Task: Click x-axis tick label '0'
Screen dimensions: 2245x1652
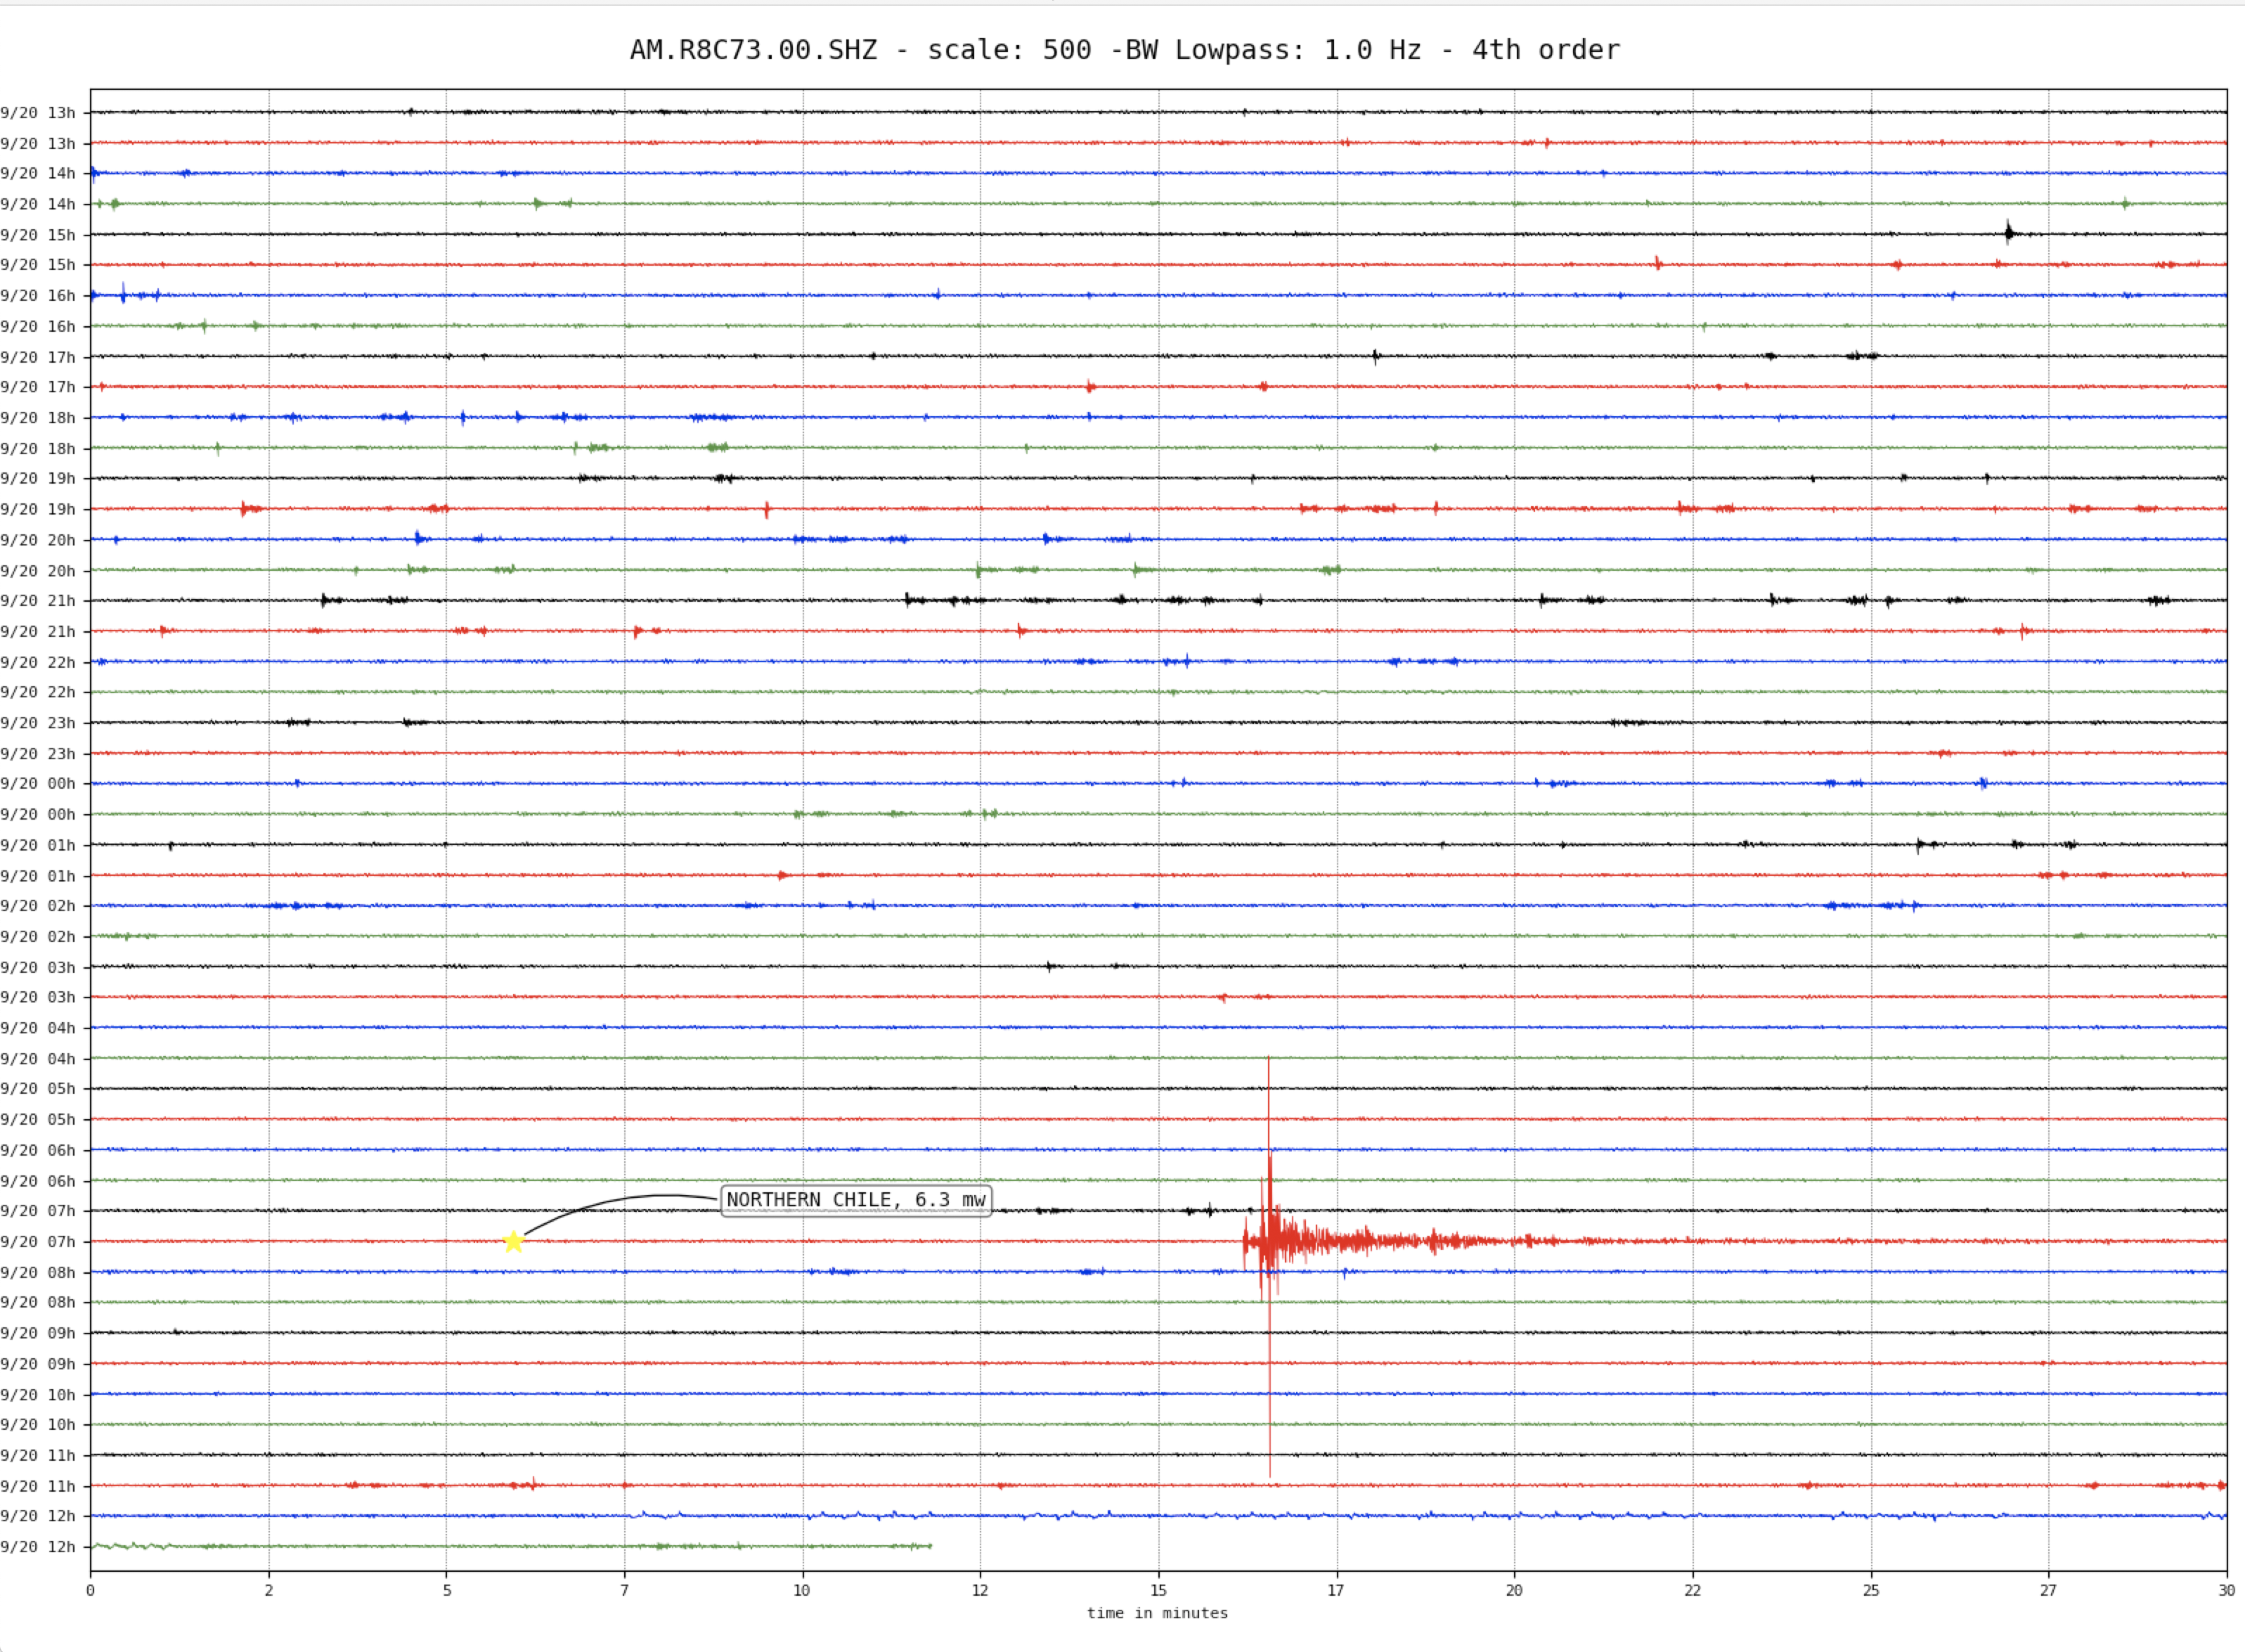Action: (90, 1590)
